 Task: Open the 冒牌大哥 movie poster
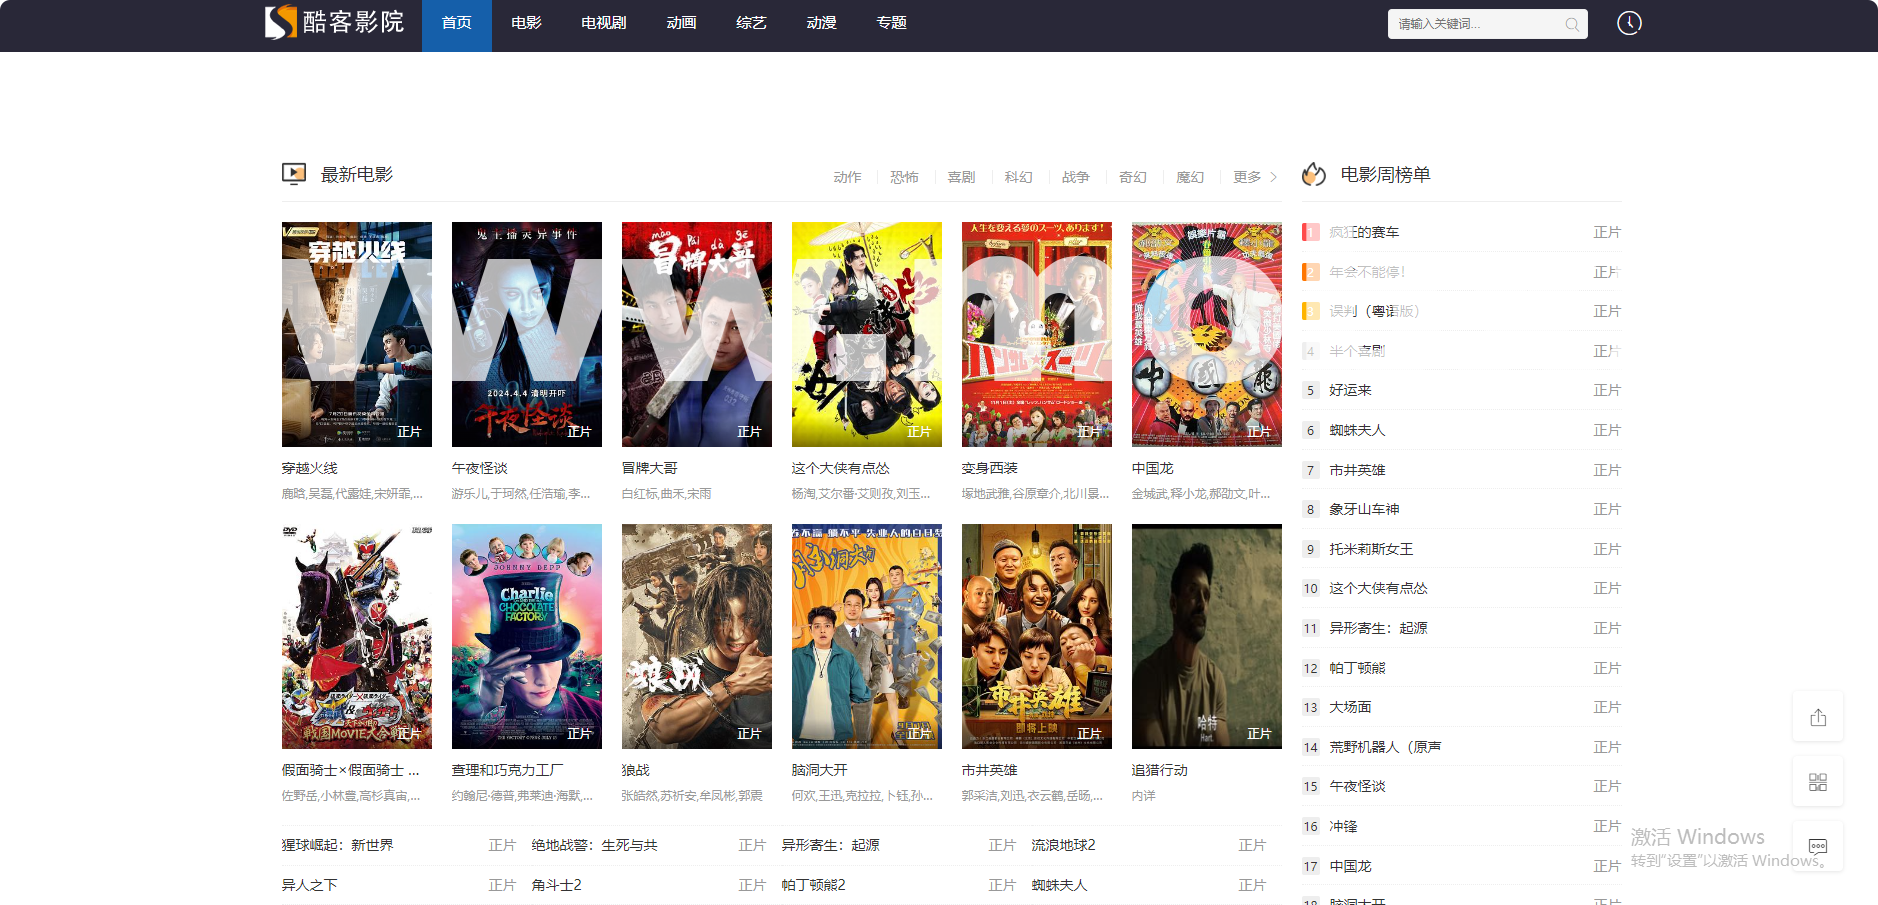[x=697, y=334]
